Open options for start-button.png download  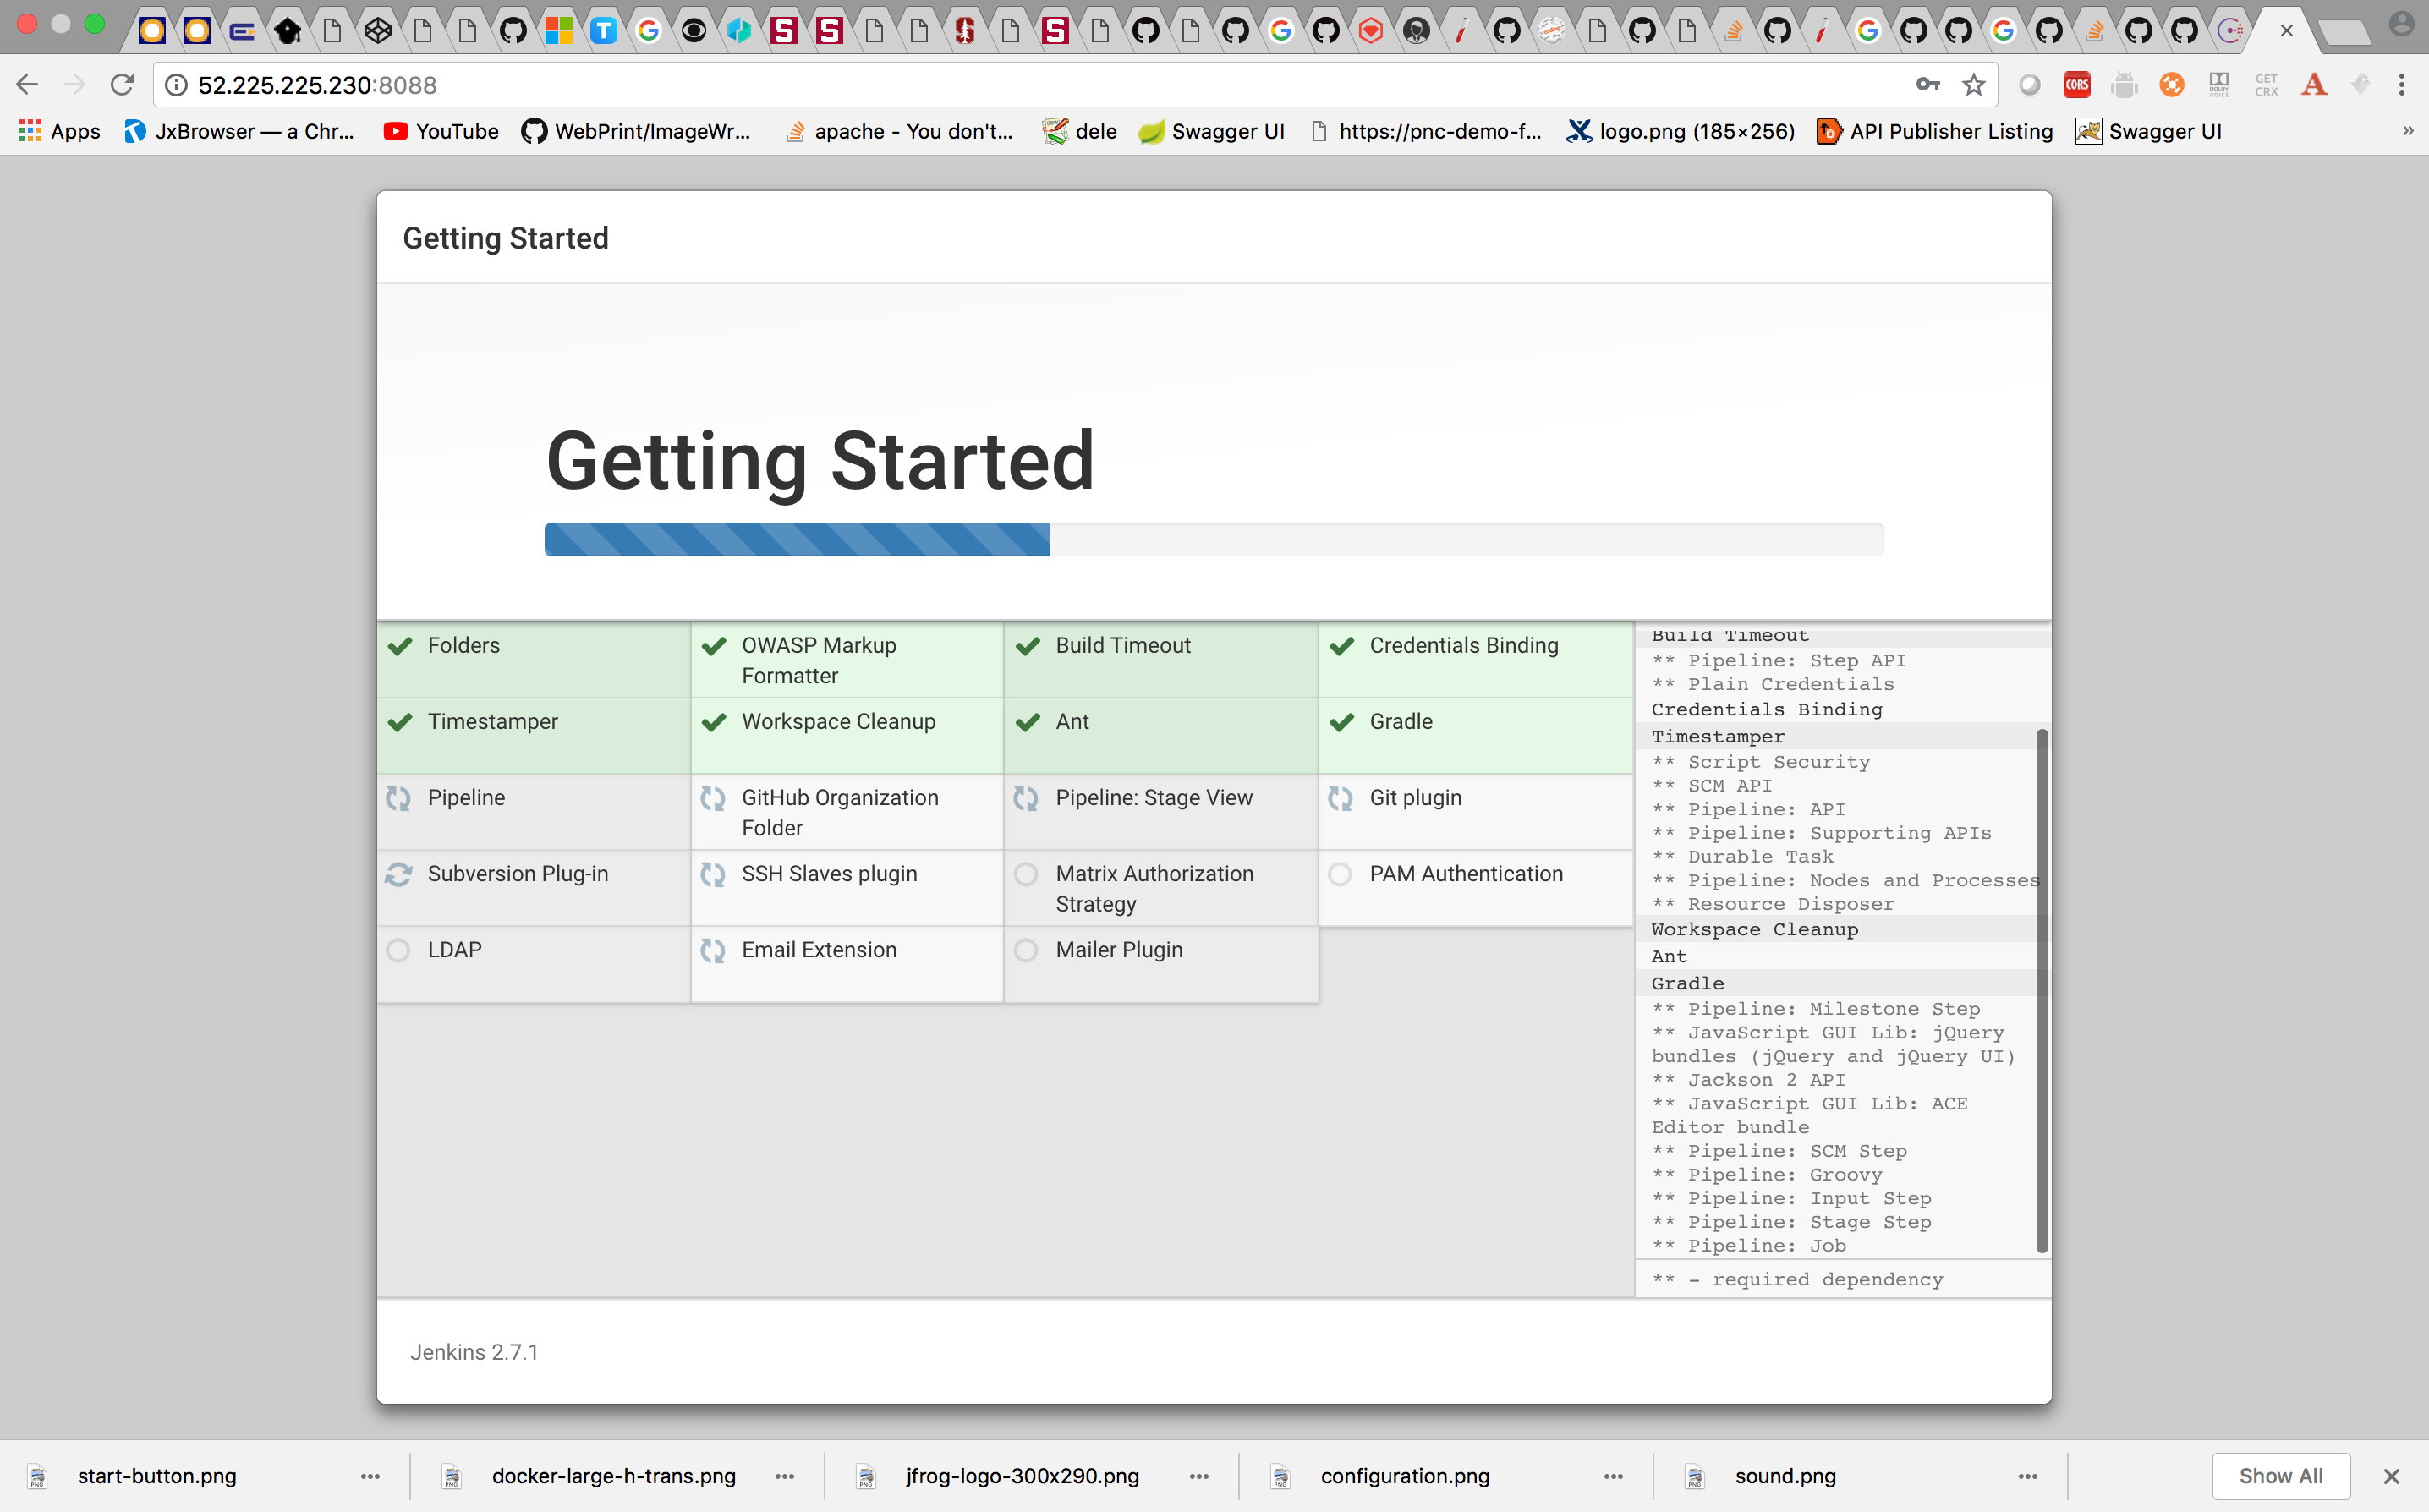point(370,1476)
